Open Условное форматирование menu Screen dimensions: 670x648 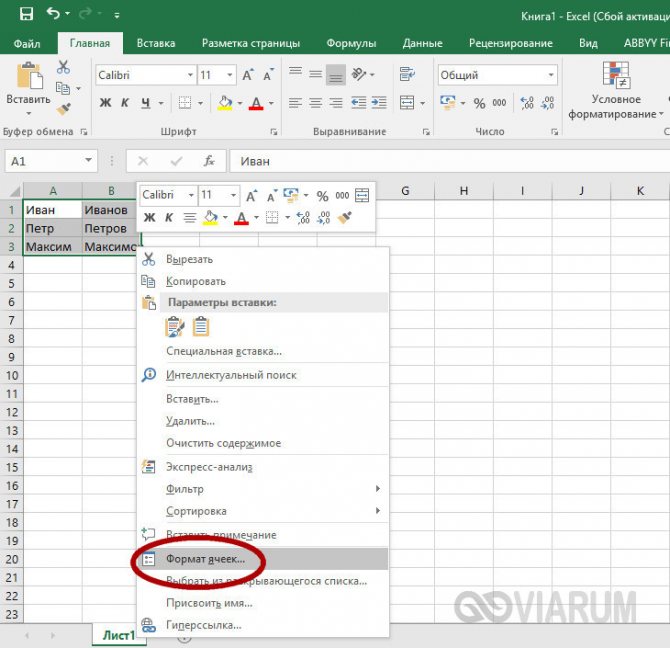pyautogui.click(x=616, y=91)
